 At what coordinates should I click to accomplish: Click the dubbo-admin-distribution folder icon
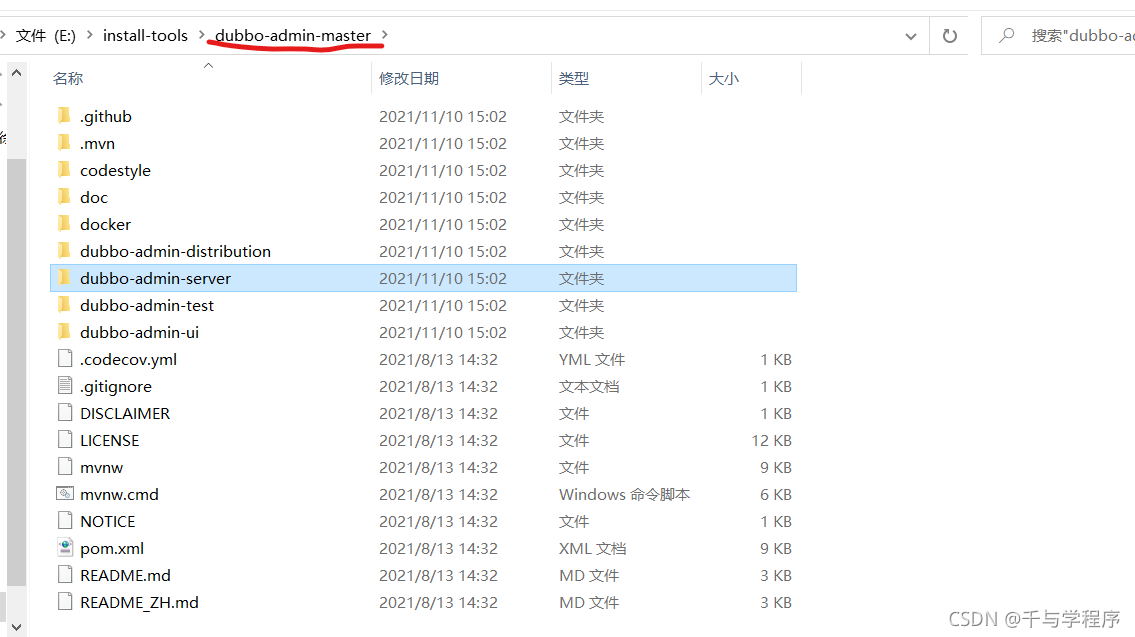pos(64,250)
